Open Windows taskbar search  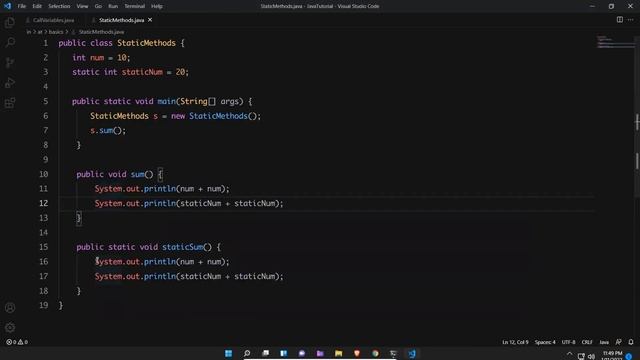(247, 353)
